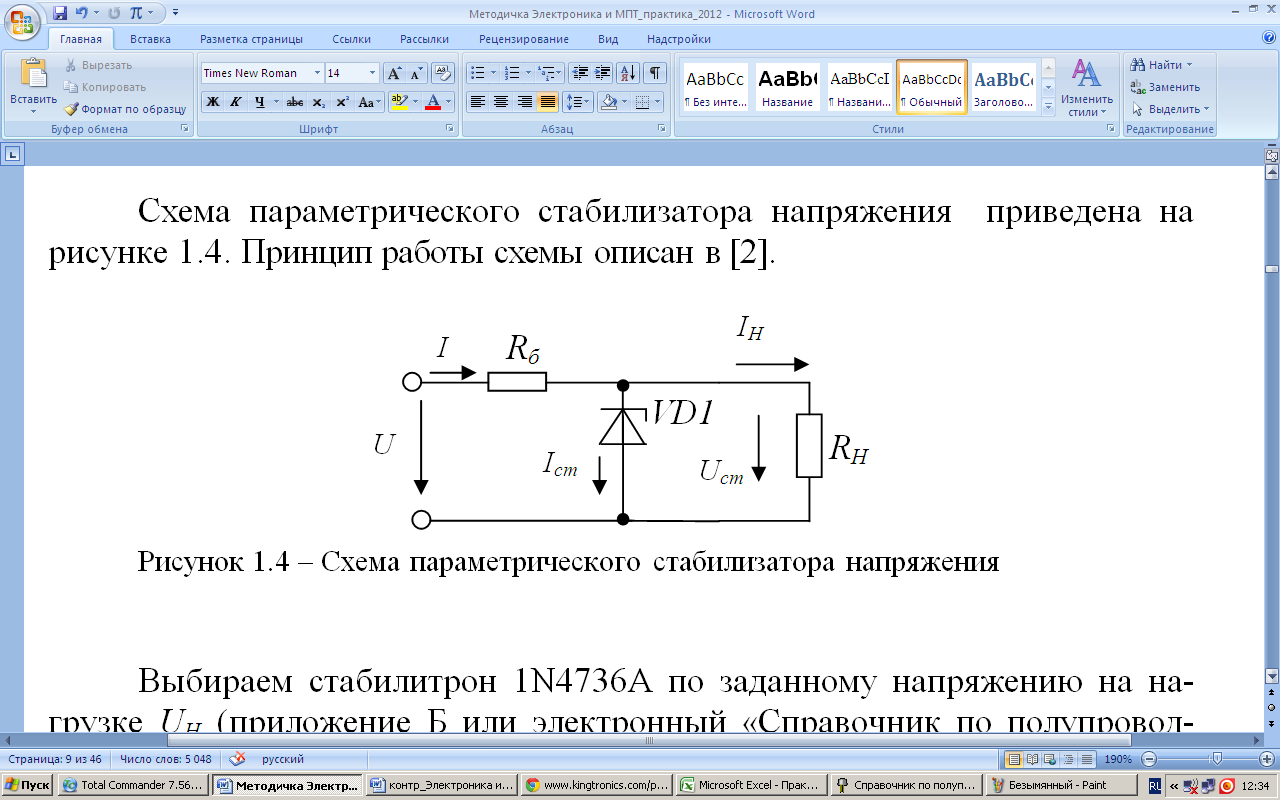Open Выделить dropdown menu
Screen dimensions: 1280x800
(x=1170, y=109)
